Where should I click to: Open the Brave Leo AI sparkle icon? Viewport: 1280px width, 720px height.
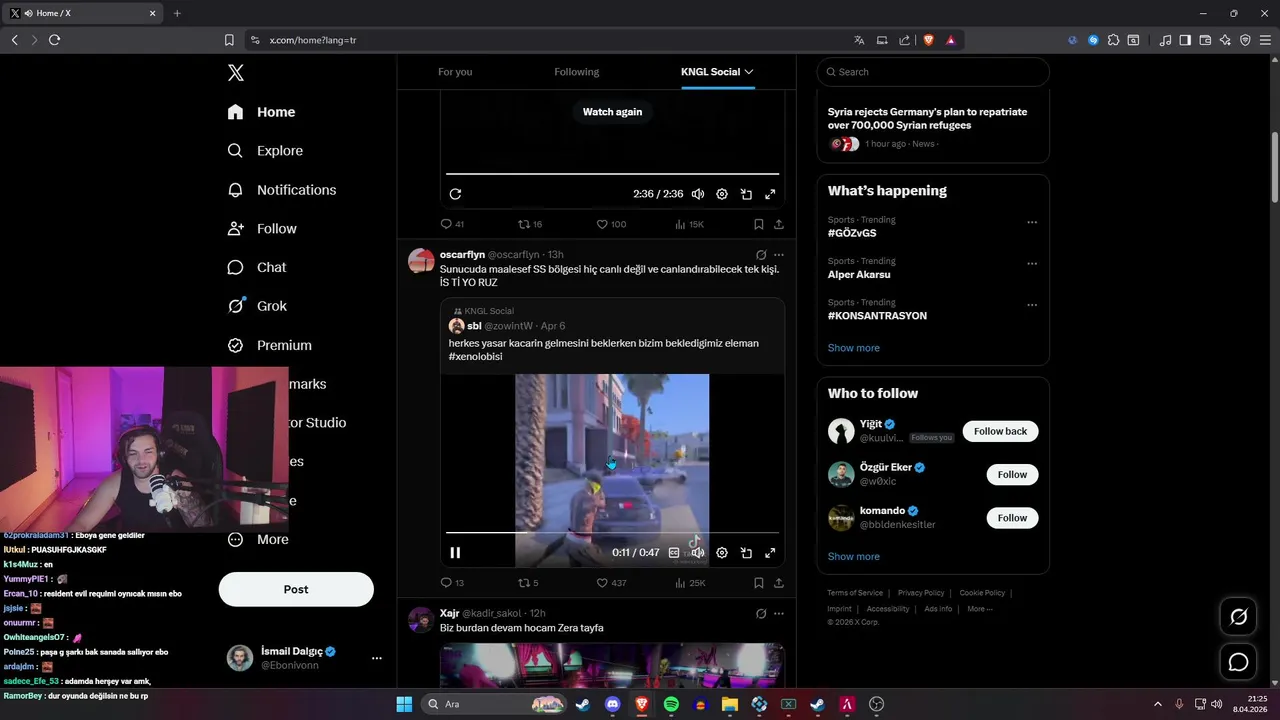pyautogui.click(x=1225, y=40)
